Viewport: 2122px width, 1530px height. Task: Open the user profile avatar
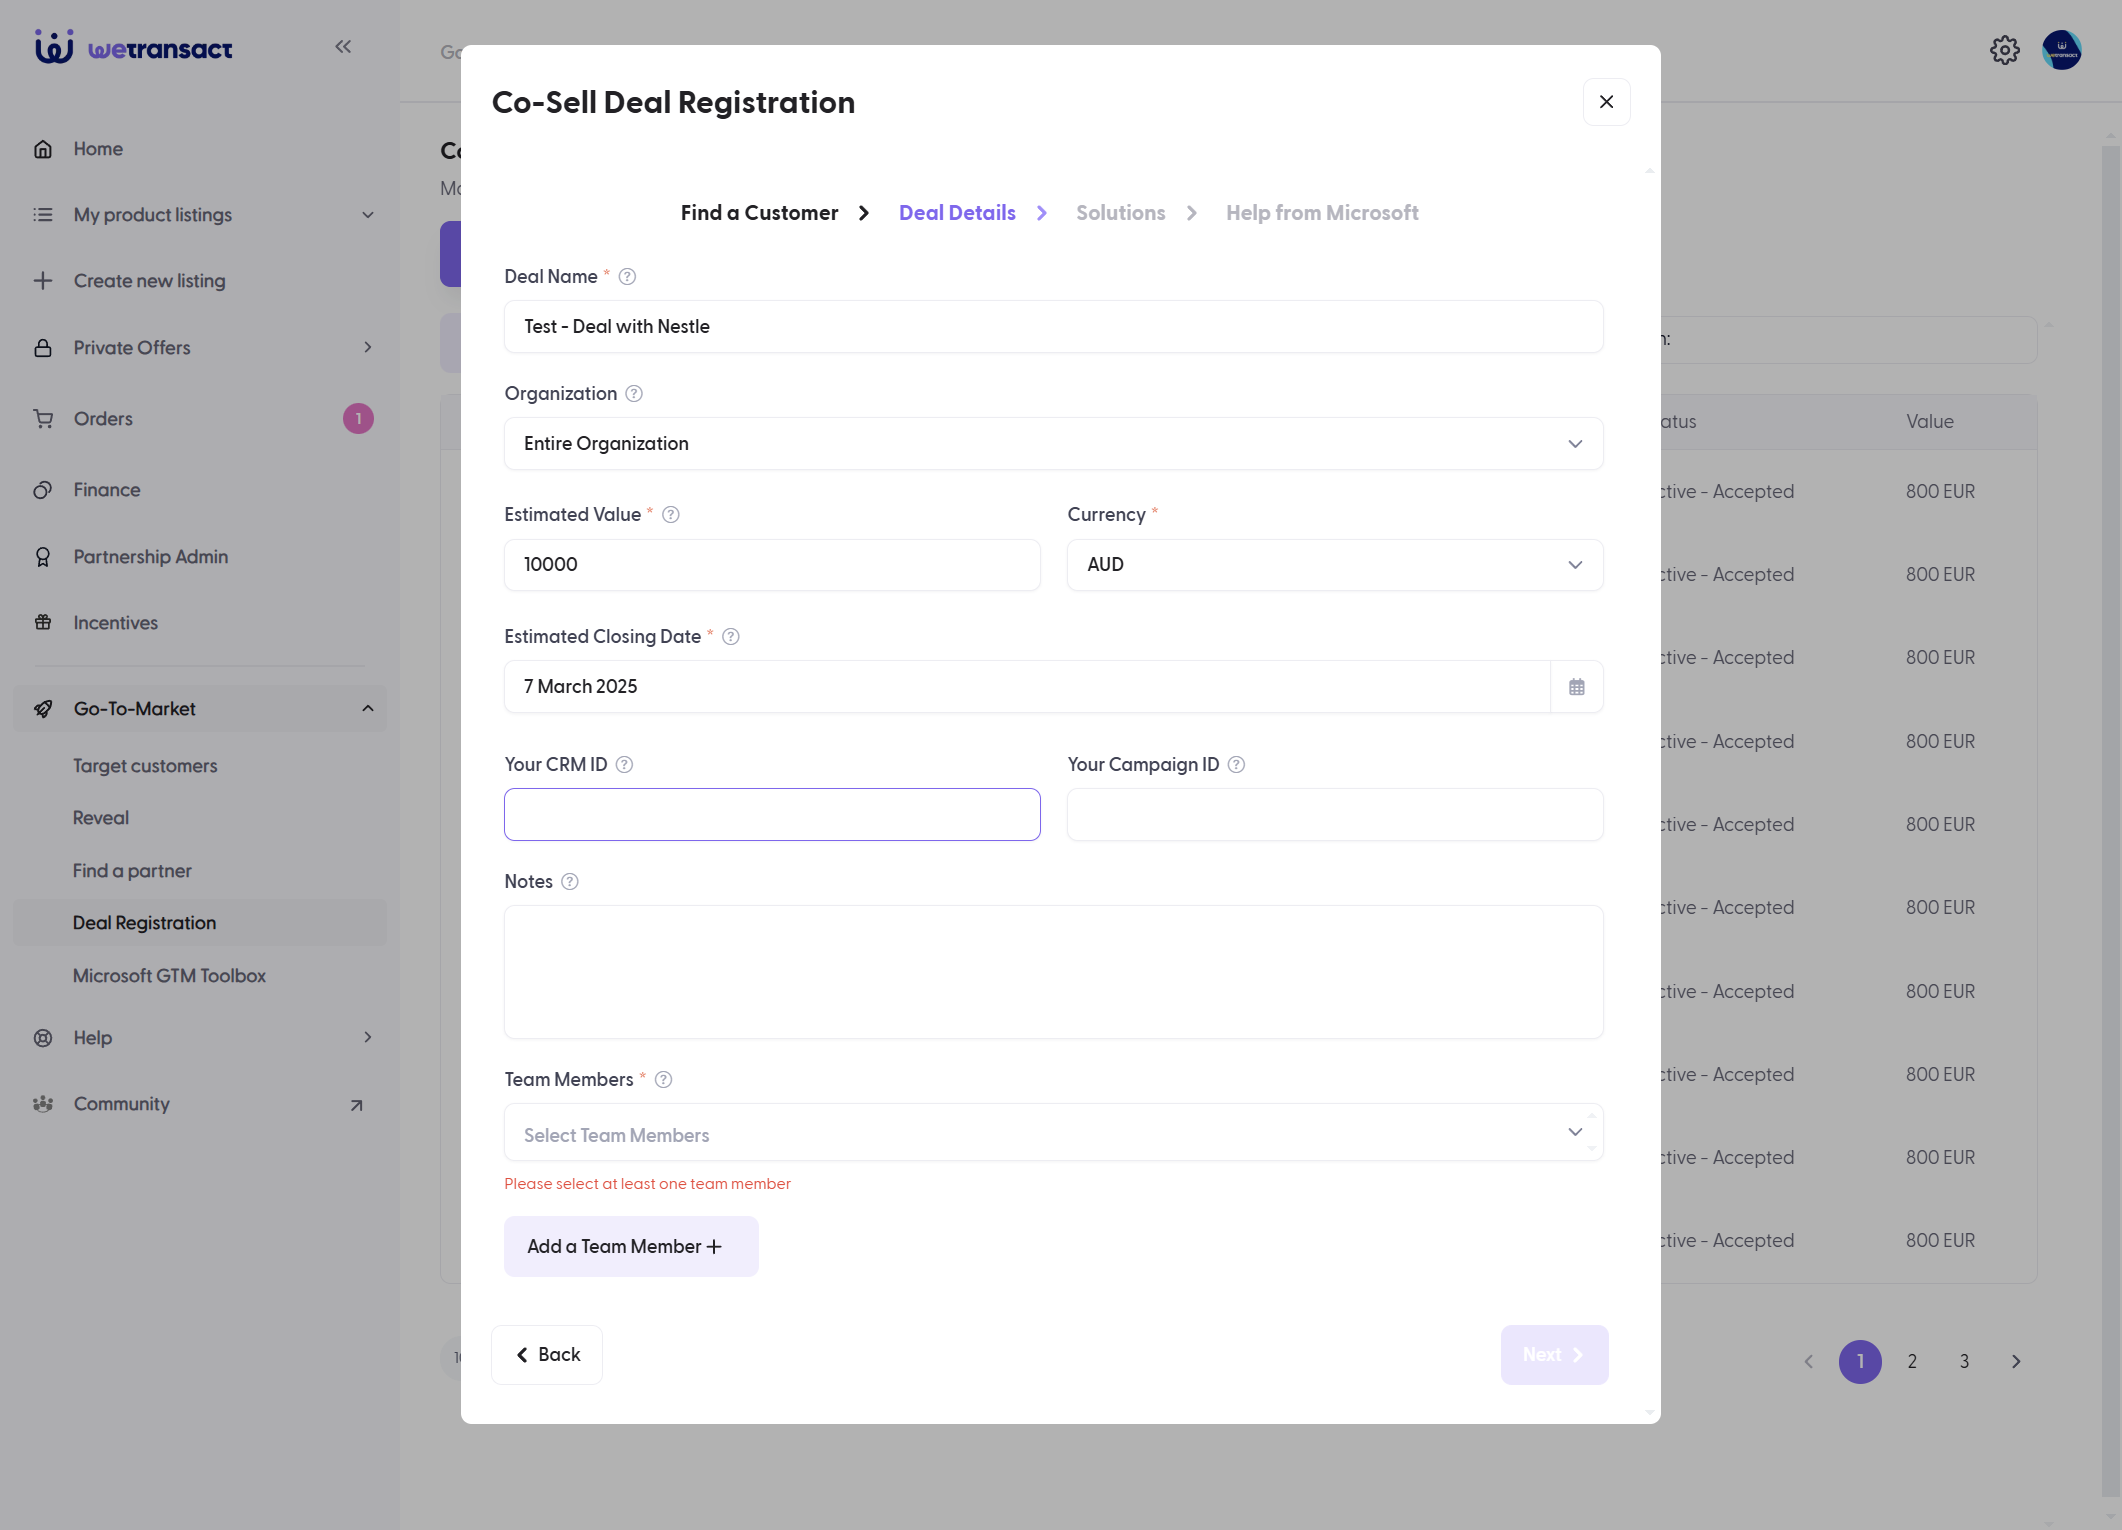[x=2061, y=50]
